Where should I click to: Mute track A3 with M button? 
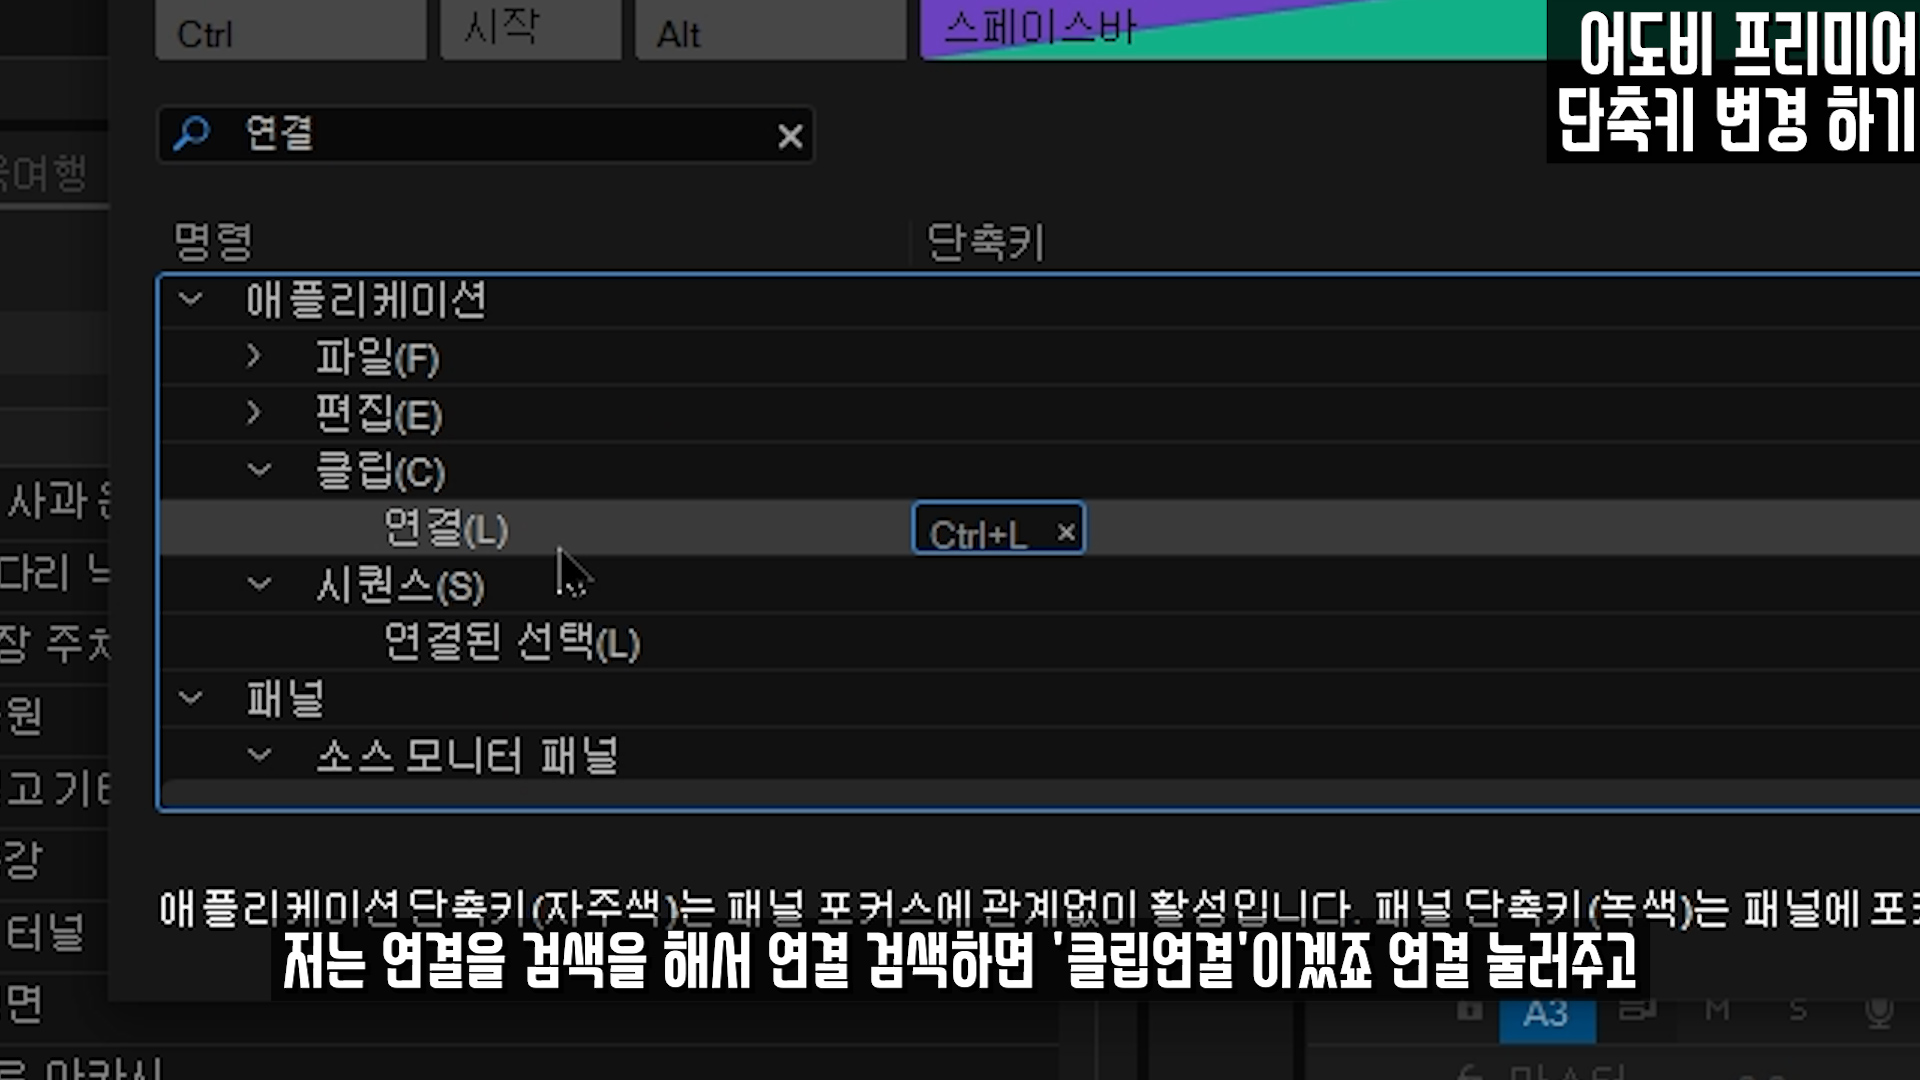click(x=1717, y=1011)
